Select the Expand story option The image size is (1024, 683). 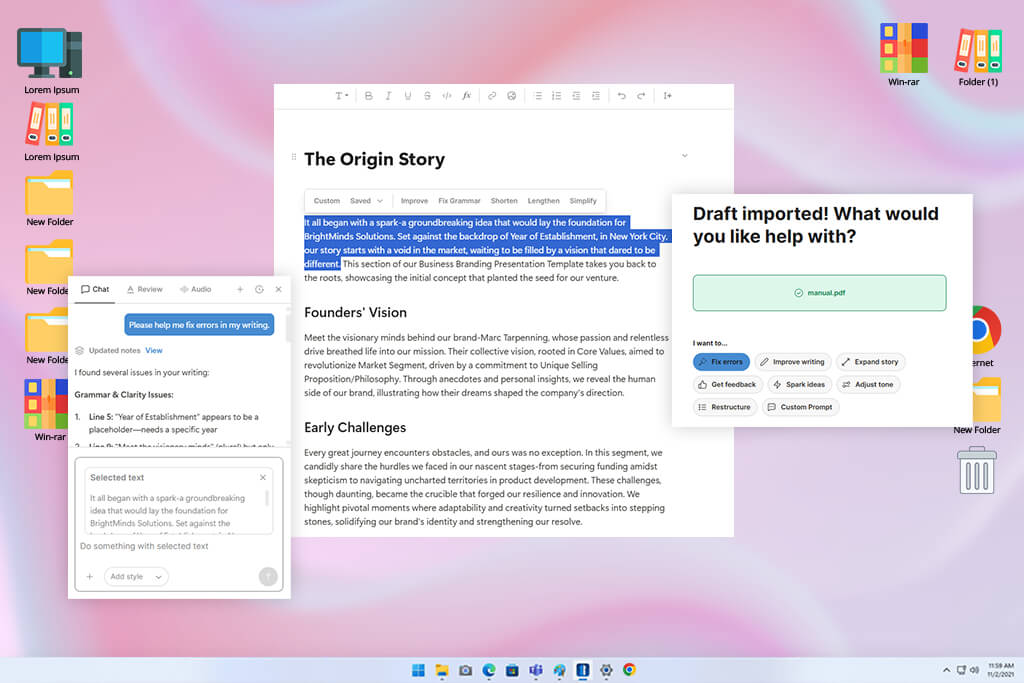click(870, 362)
